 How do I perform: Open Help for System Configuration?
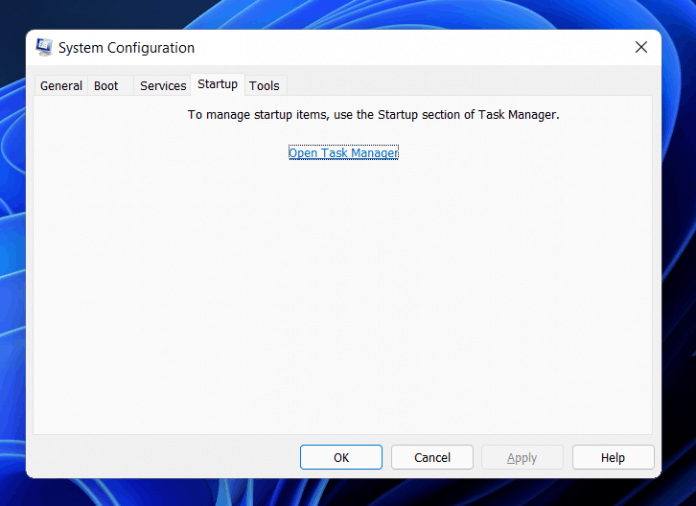coord(613,457)
